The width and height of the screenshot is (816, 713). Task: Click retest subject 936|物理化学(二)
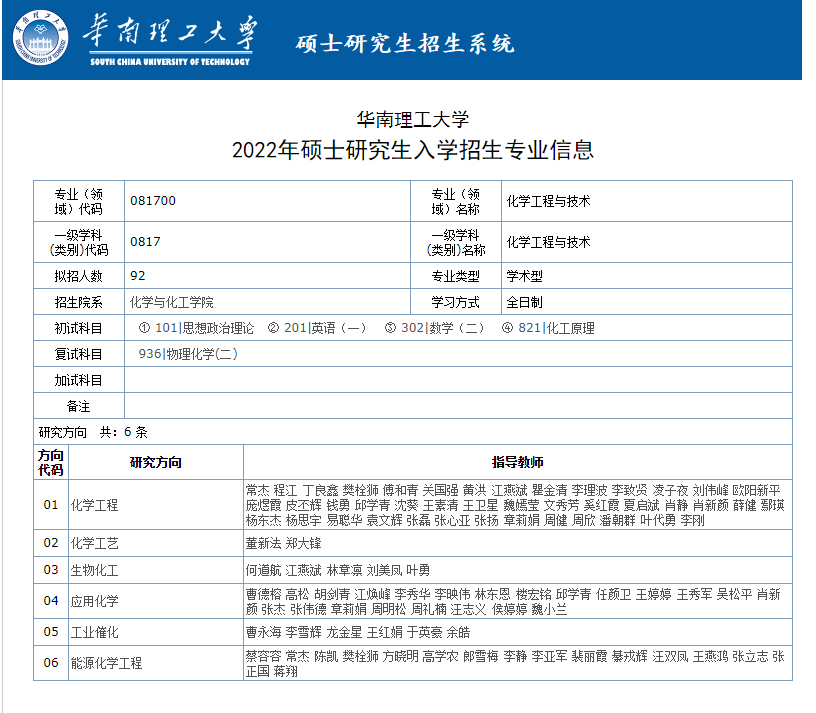pos(188,354)
